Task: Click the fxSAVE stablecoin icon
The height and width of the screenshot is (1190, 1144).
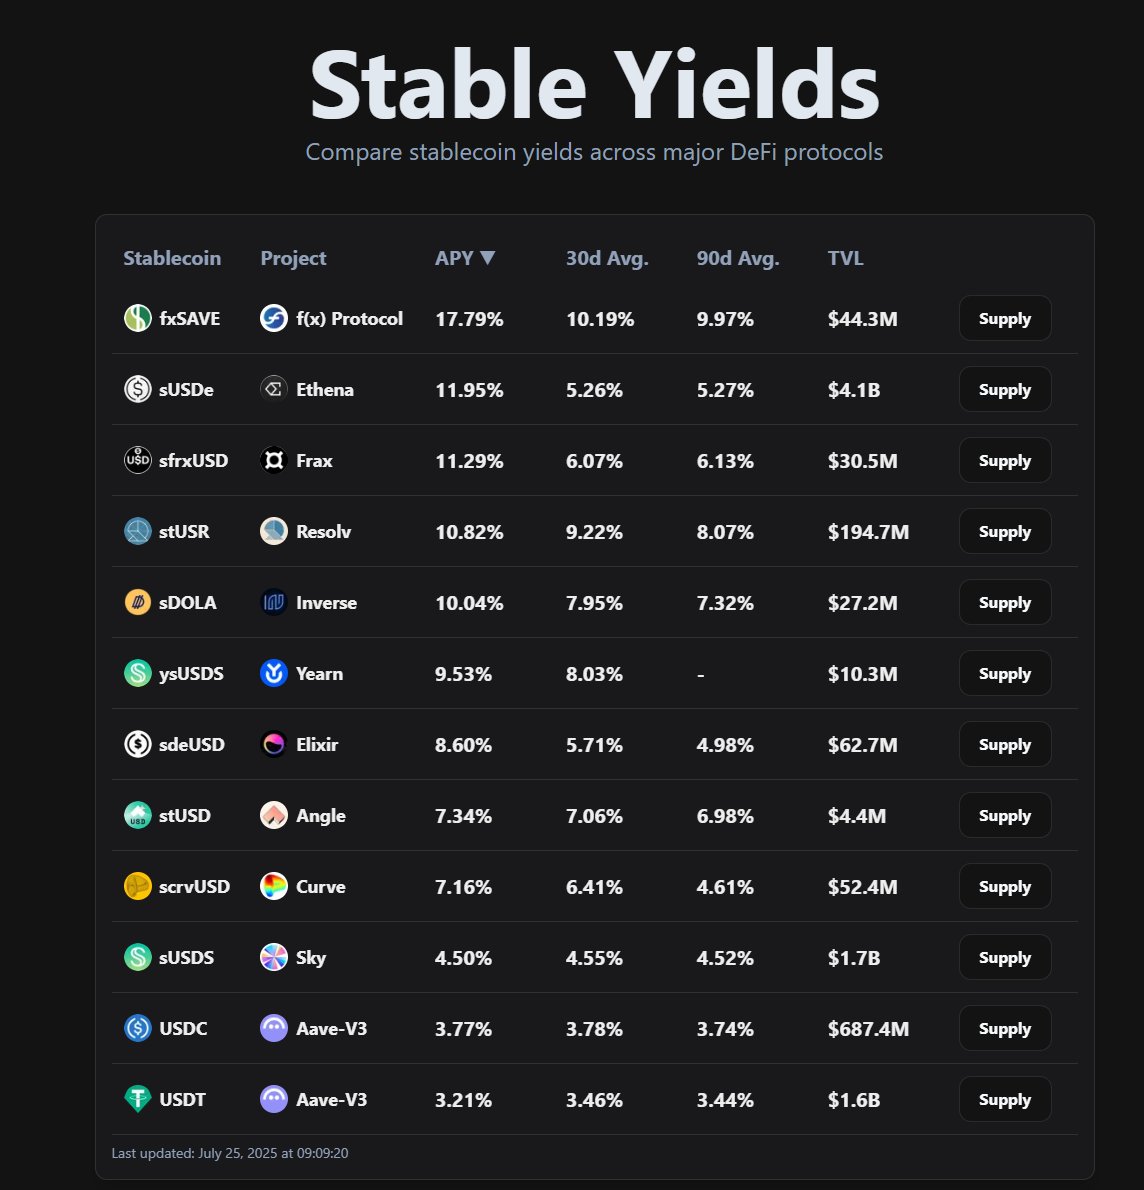Action: [137, 318]
